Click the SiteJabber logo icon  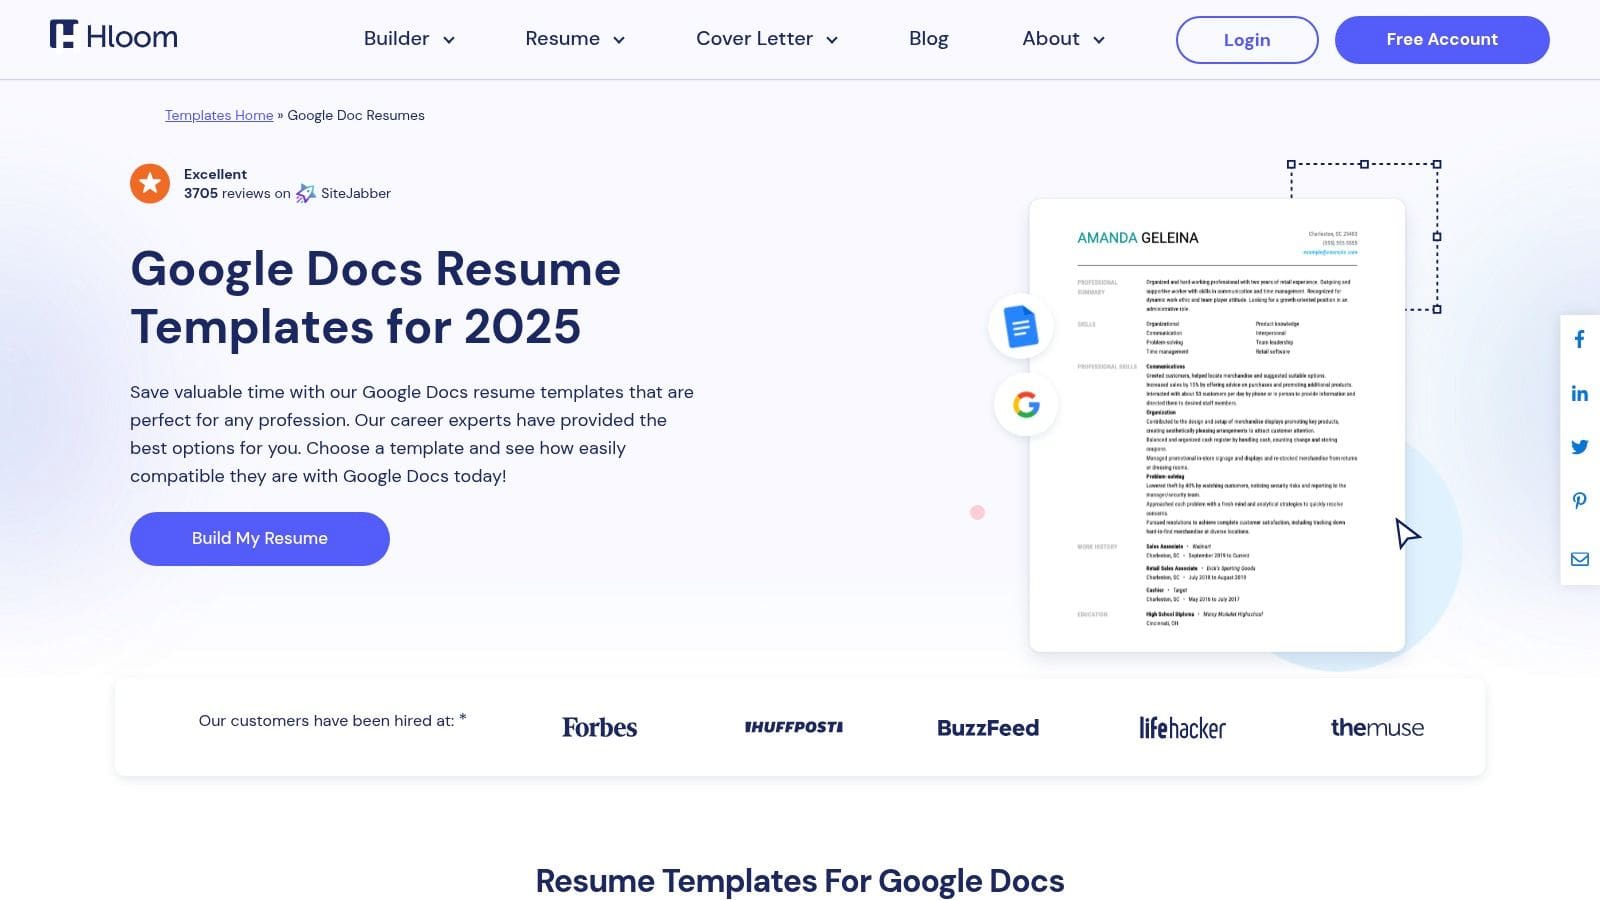coord(305,193)
